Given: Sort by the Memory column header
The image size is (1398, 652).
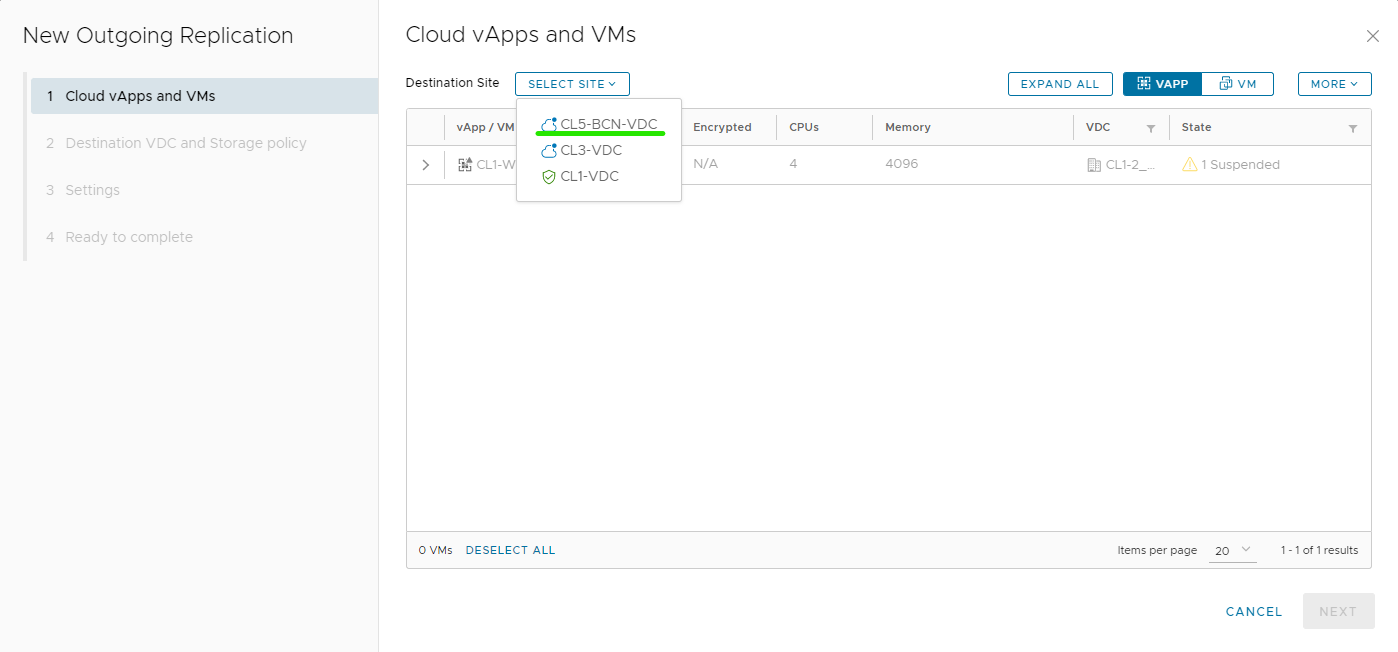Looking at the screenshot, I should coord(908,127).
